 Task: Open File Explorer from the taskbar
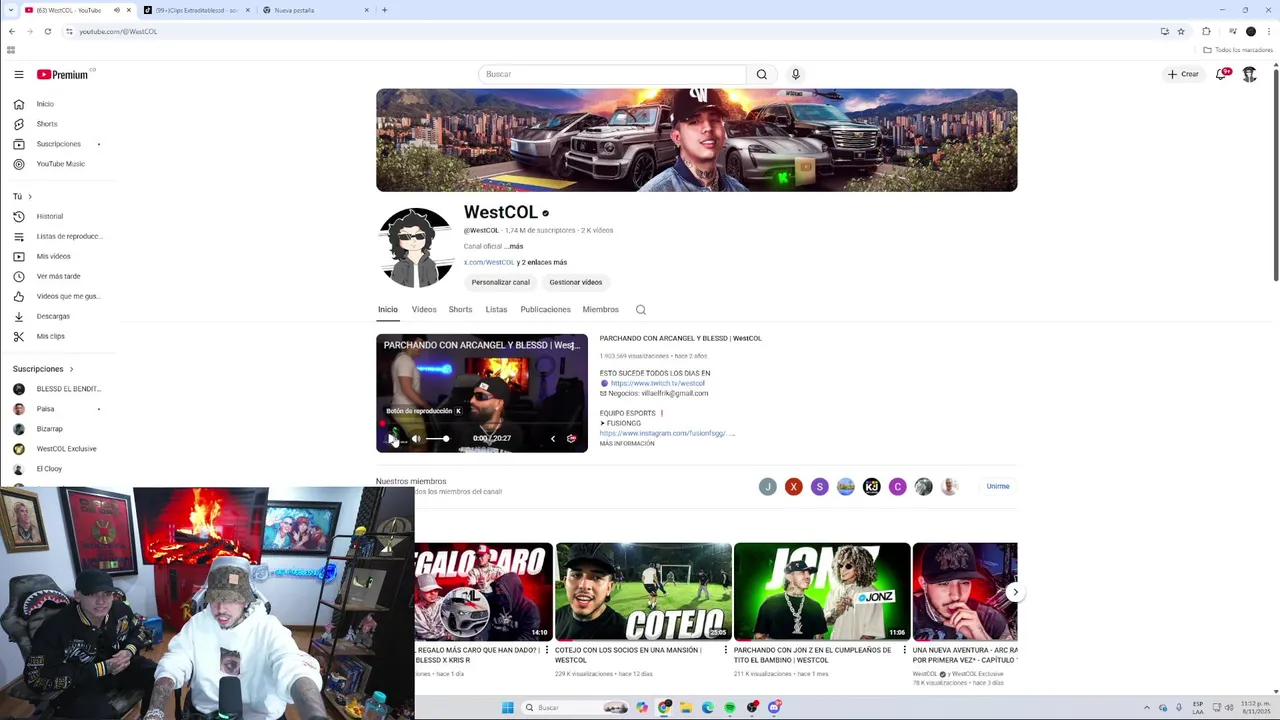click(x=686, y=708)
